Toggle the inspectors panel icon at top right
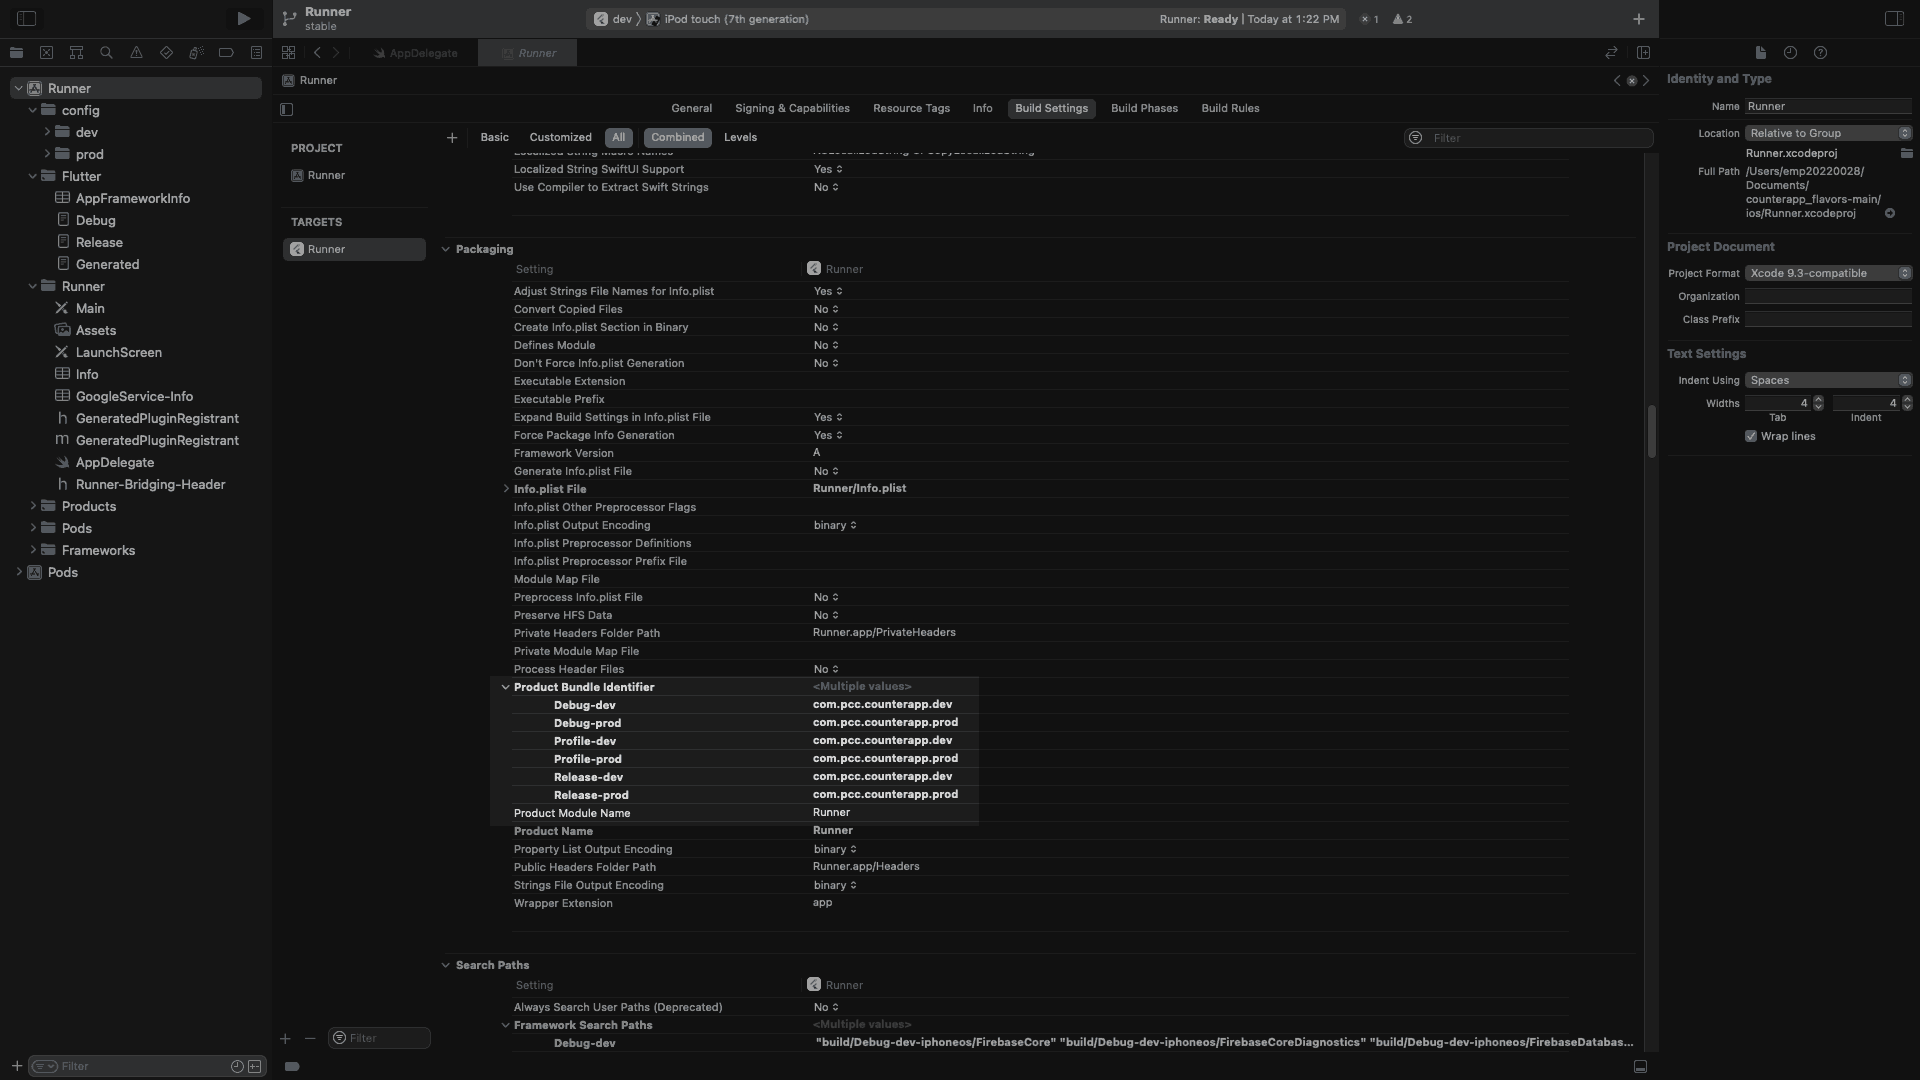1920x1080 pixels. (x=1894, y=18)
